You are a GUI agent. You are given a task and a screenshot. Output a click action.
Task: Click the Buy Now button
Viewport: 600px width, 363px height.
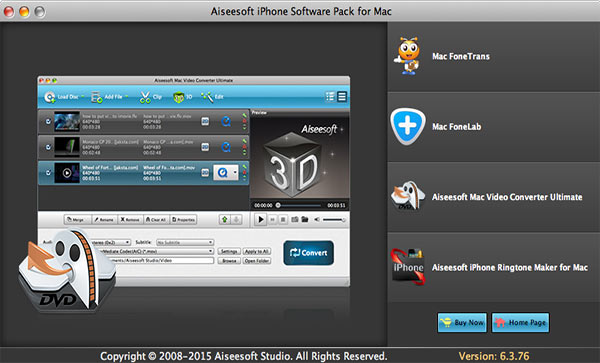(x=462, y=322)
